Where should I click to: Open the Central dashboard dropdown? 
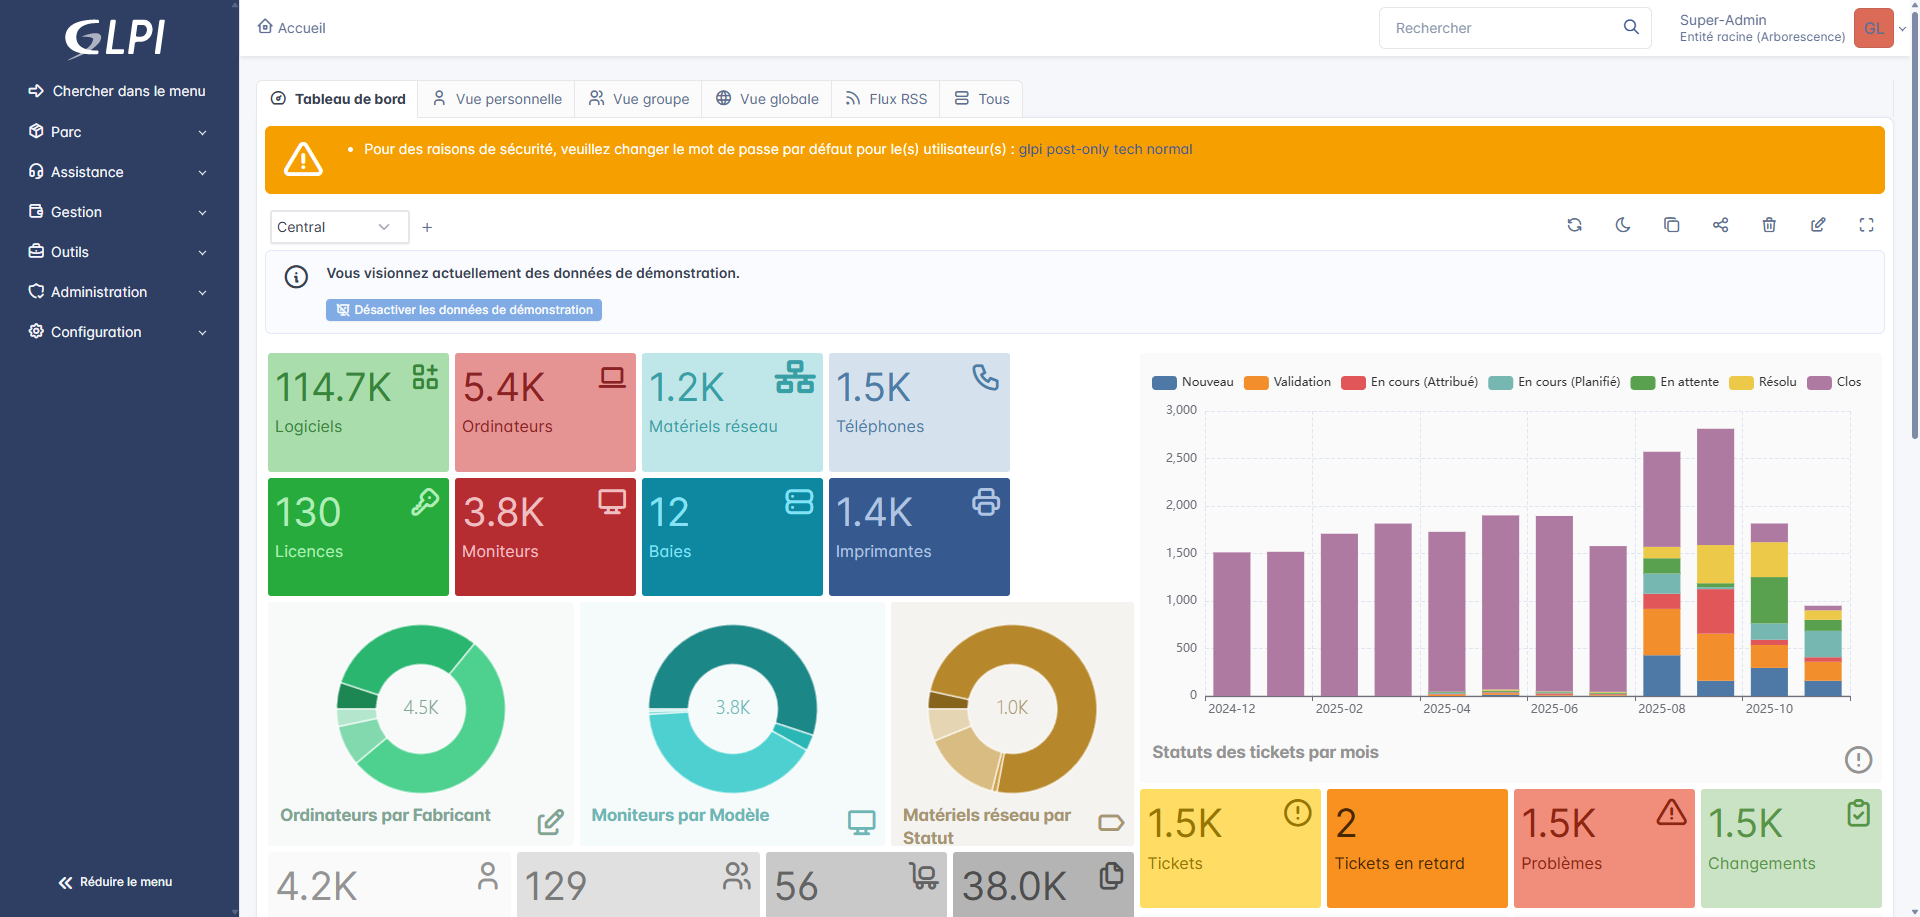339,227
